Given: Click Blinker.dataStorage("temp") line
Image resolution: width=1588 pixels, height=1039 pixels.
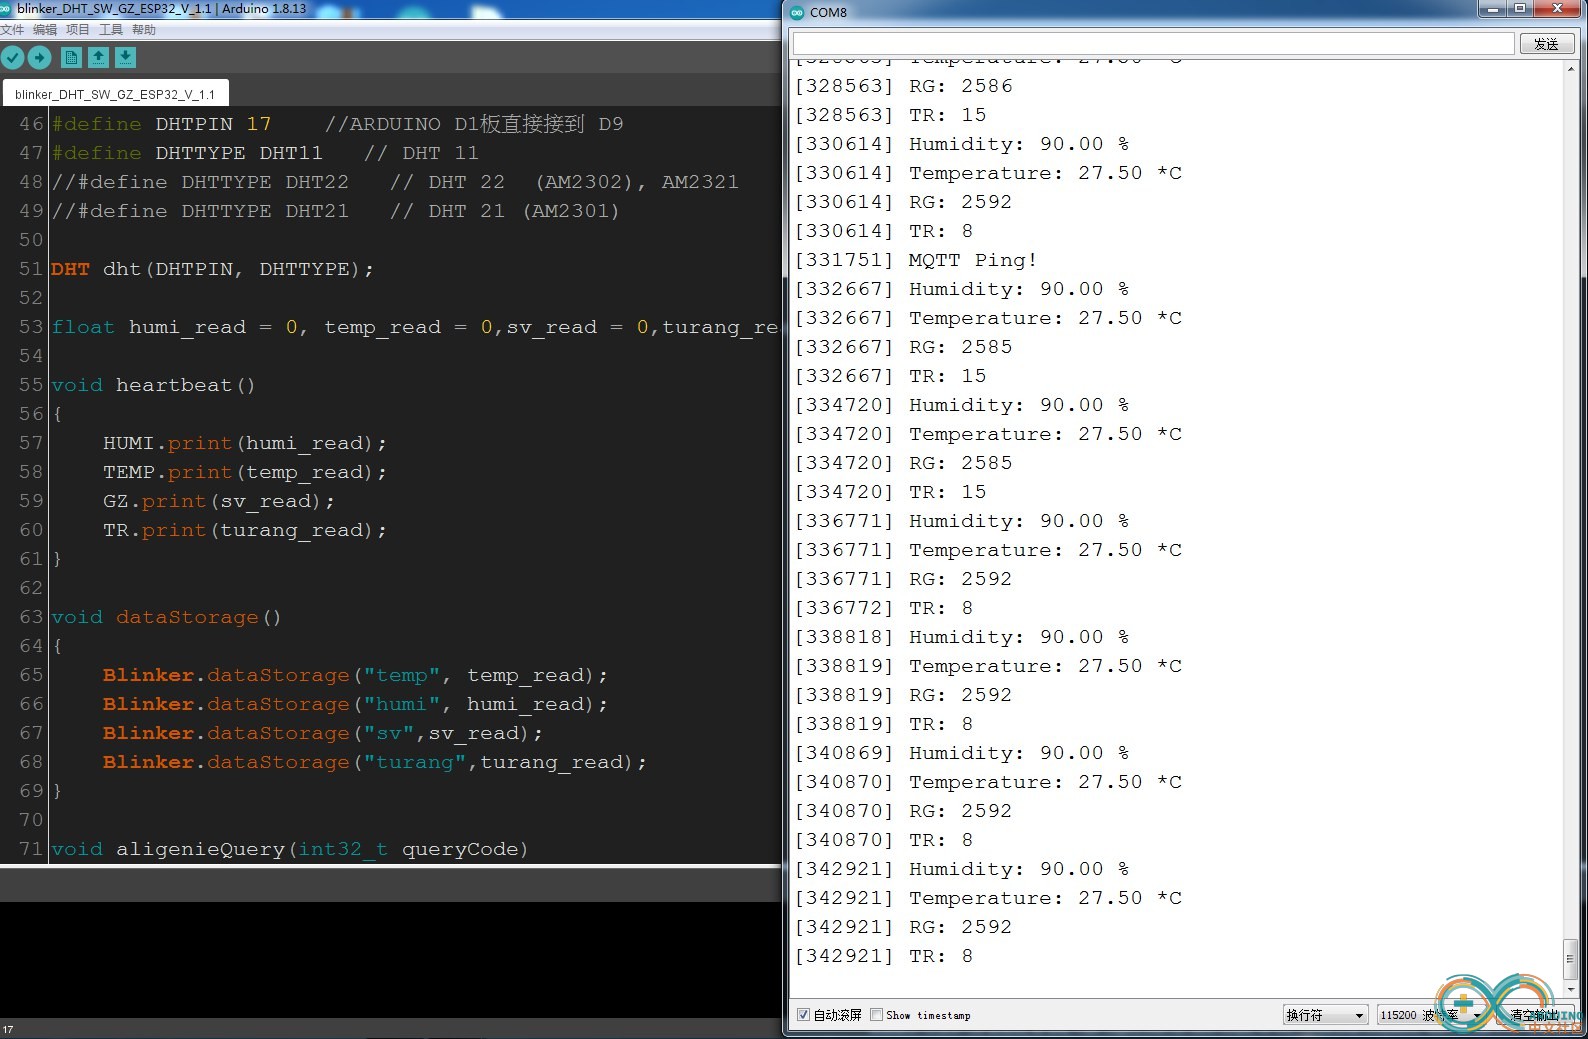Looking at the screenshot, I should pyautogui.click(x=355, y=675).
